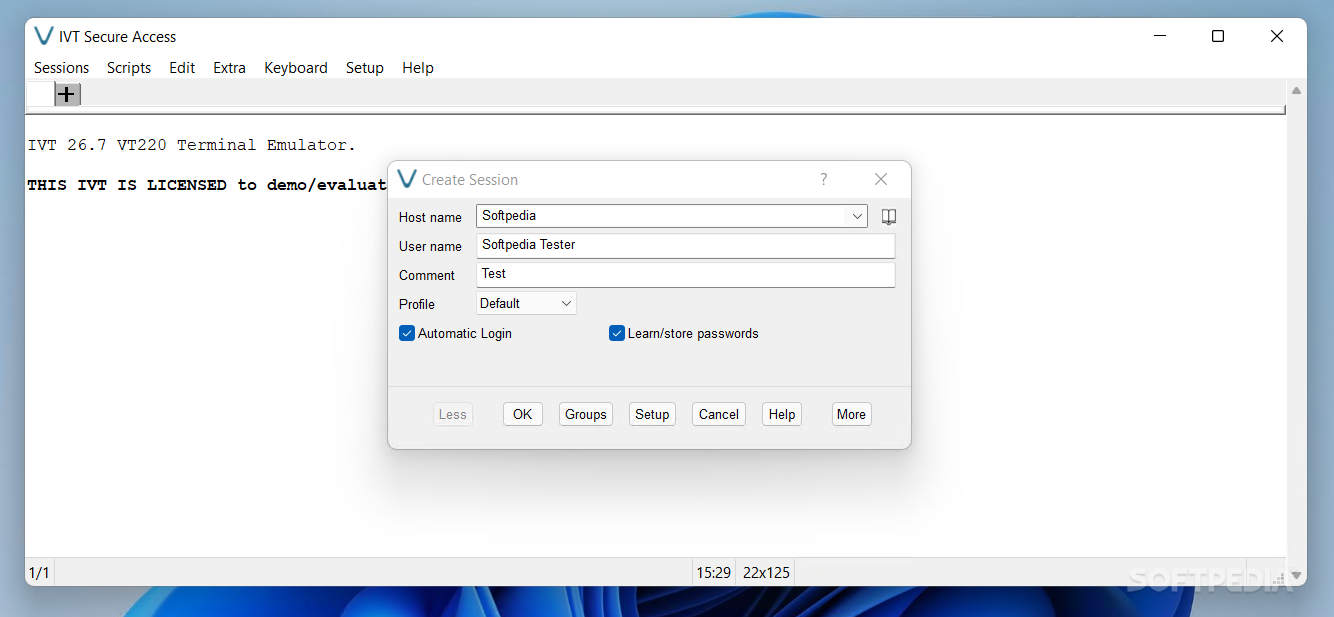Open the Sessions menu
This screenshot has width=1334, height=617.
(x=62, y=68)
